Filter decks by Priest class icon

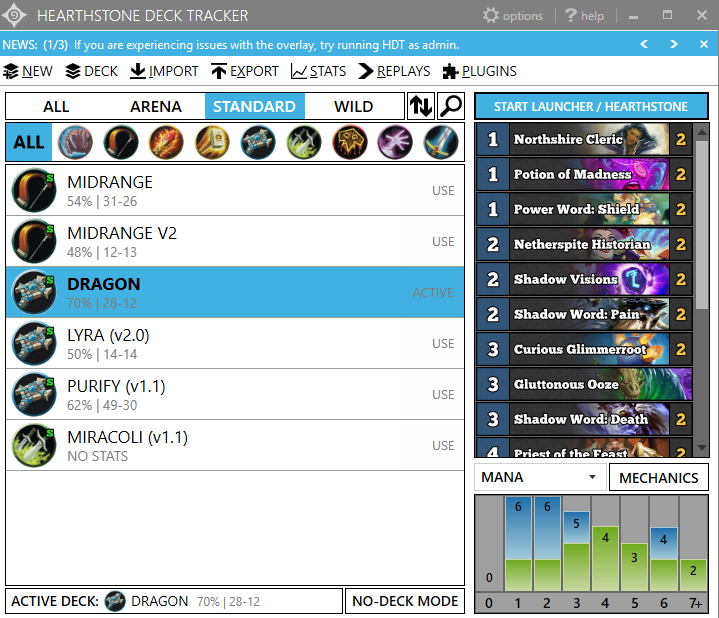(258, 143)
